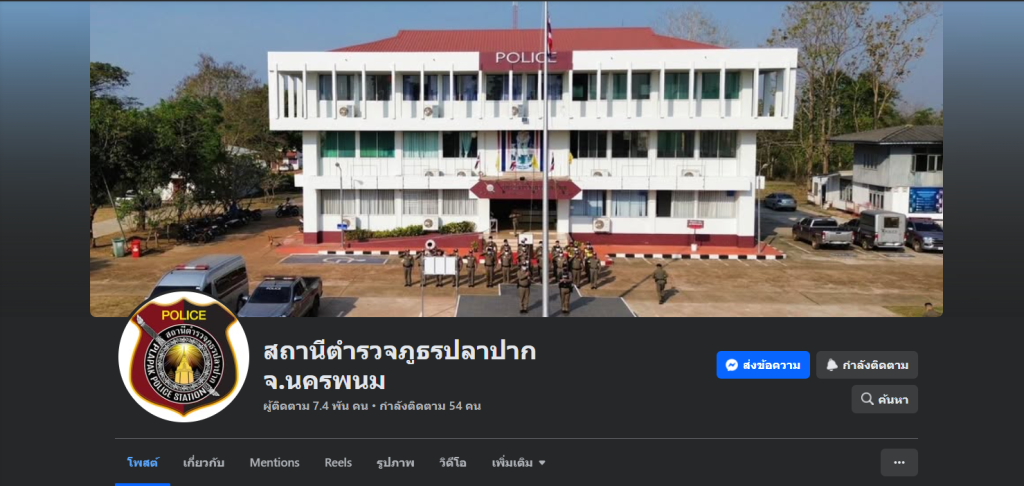
Task: Click the ส่งข้อความ send message button
Action: [763, 365]
